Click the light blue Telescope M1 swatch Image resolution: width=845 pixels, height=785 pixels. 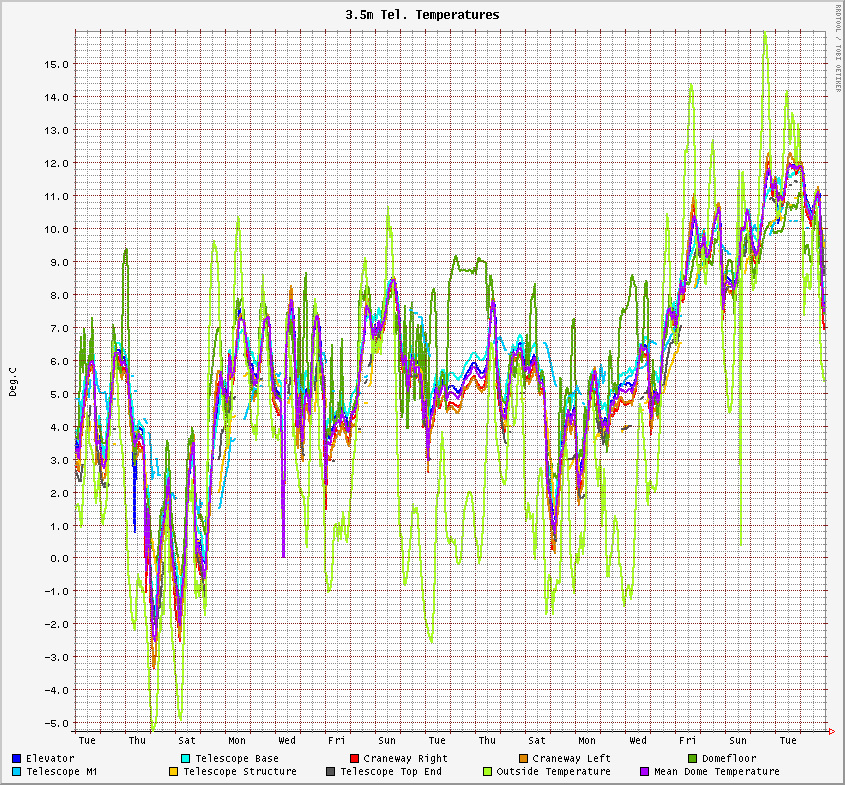pyautogui.click(x=17, y=772)
